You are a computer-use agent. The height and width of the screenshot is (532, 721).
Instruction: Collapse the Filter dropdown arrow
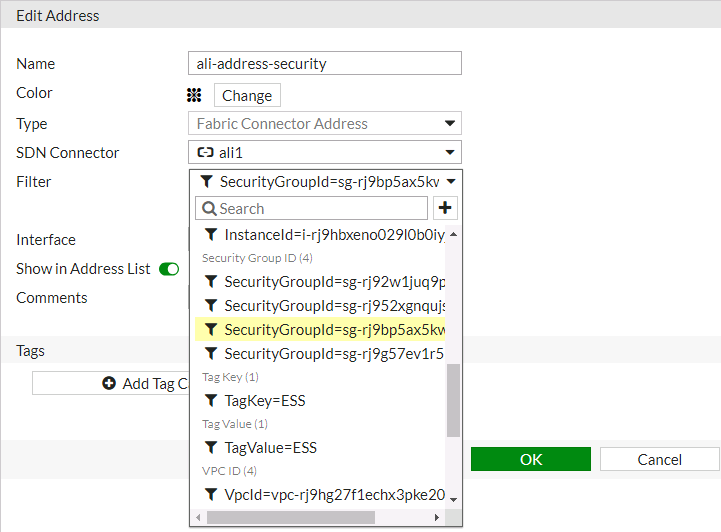point(451,182)
